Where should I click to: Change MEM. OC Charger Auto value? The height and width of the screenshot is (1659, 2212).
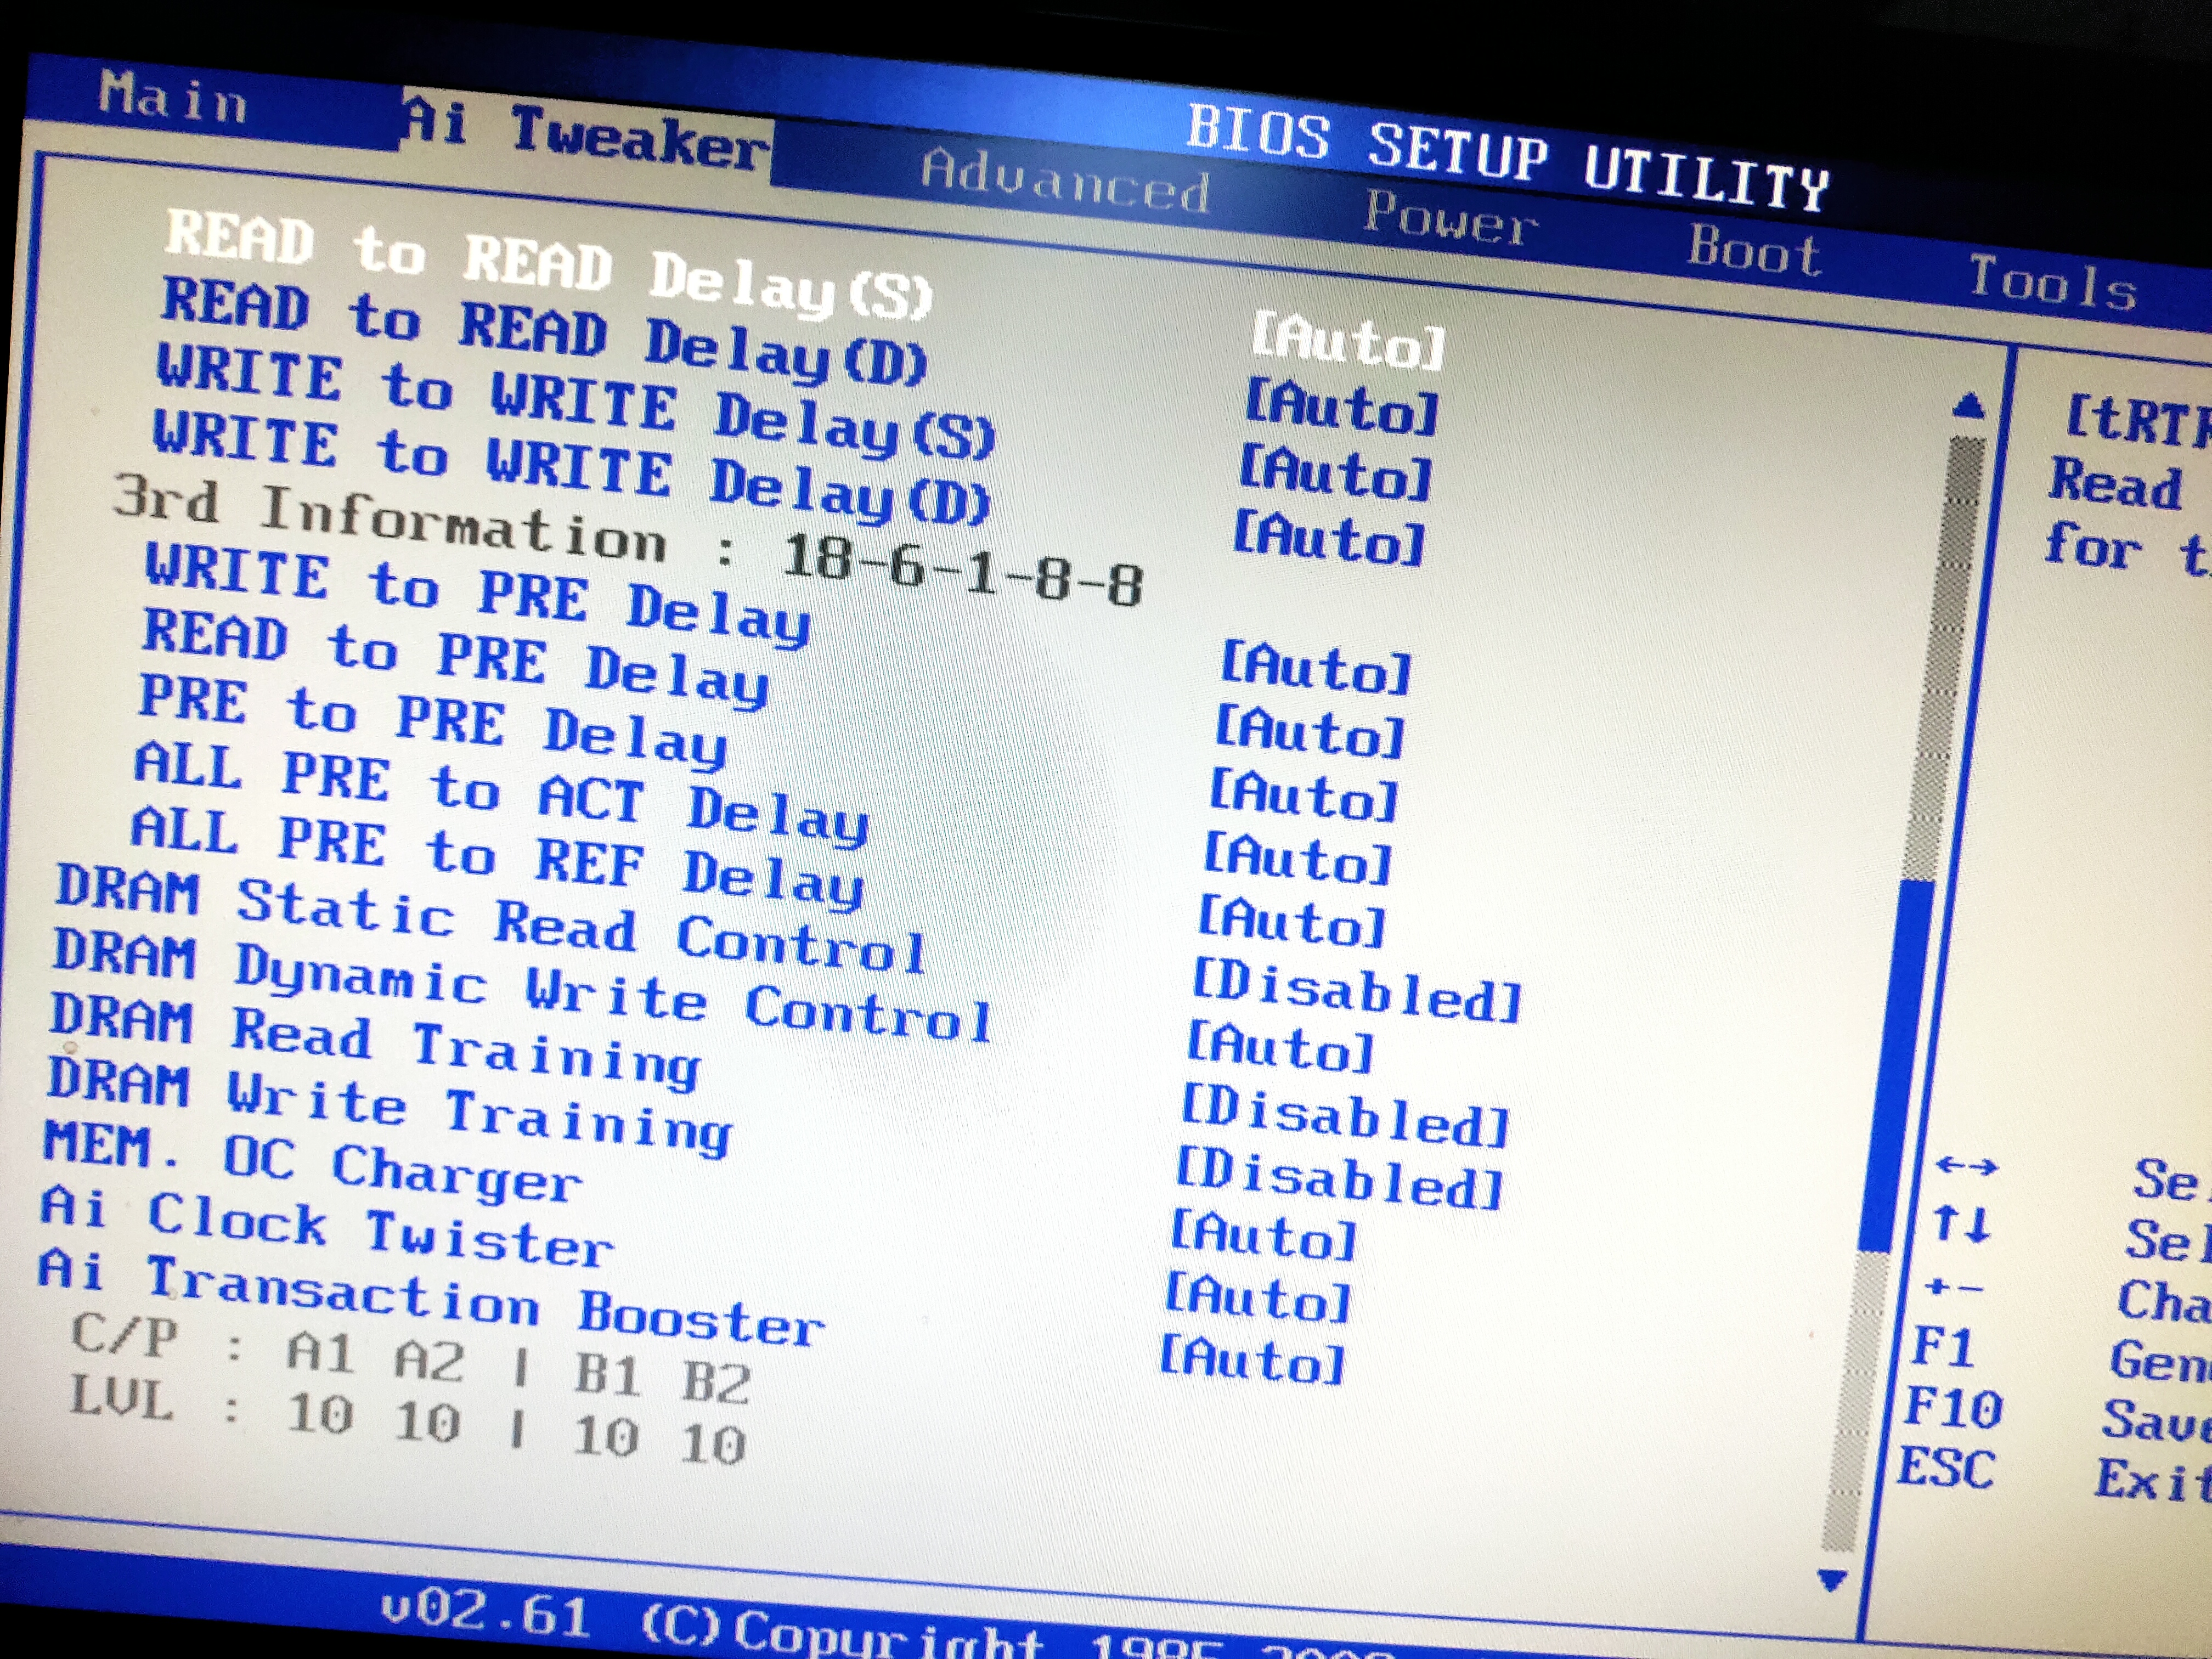point(1264,1235)
